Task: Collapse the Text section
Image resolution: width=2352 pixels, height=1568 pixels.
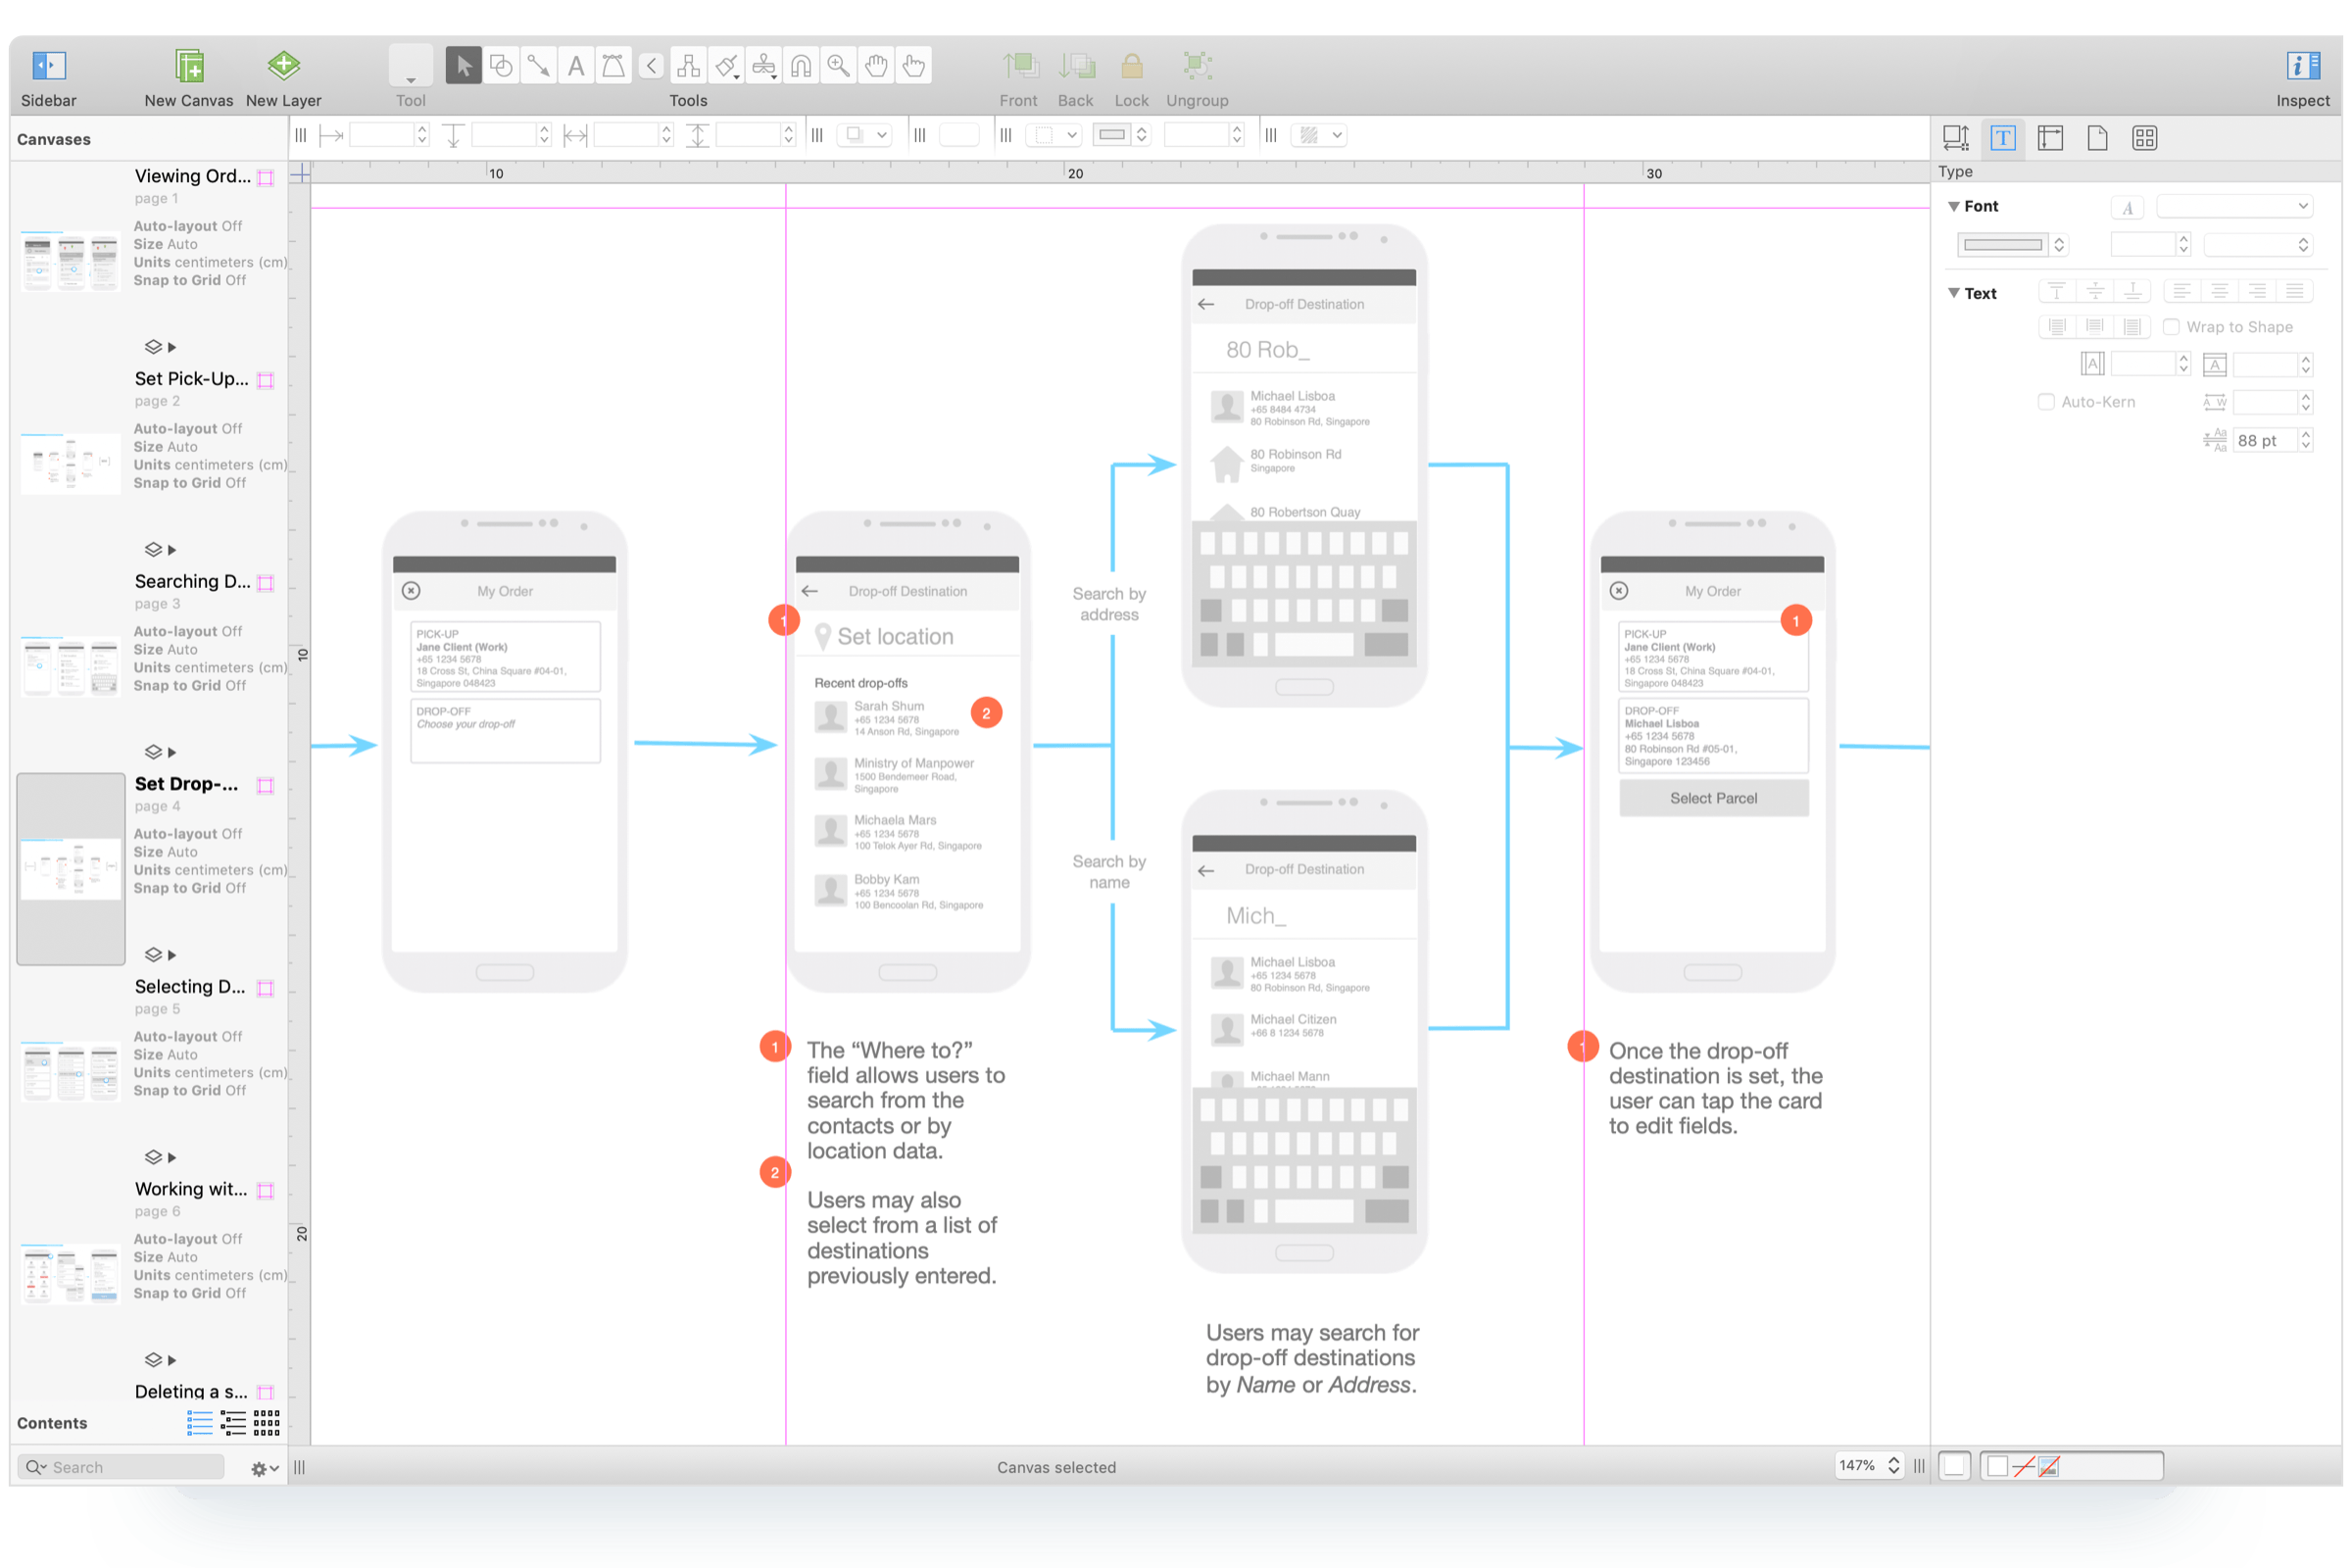Action: [1953, 293]
